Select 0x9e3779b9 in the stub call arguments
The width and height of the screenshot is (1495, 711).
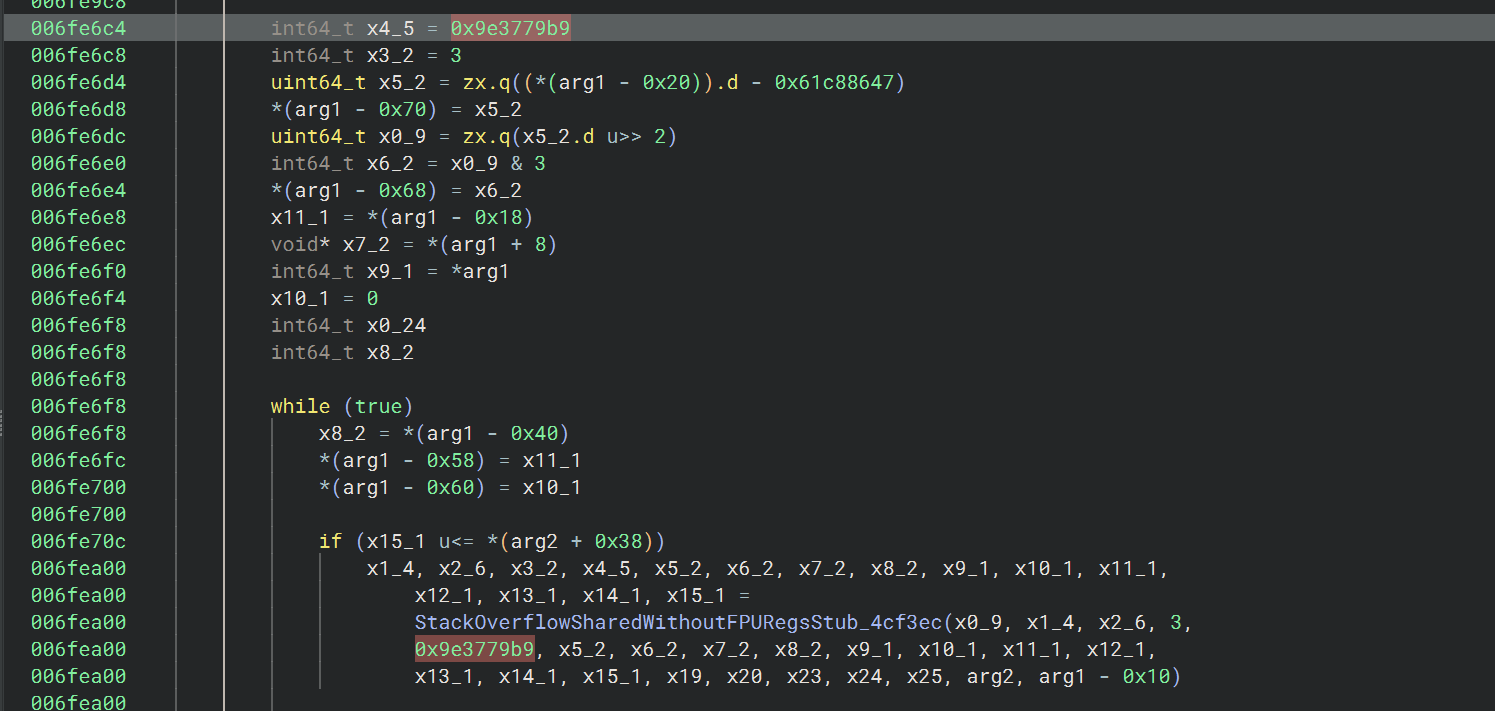point(474,650)
